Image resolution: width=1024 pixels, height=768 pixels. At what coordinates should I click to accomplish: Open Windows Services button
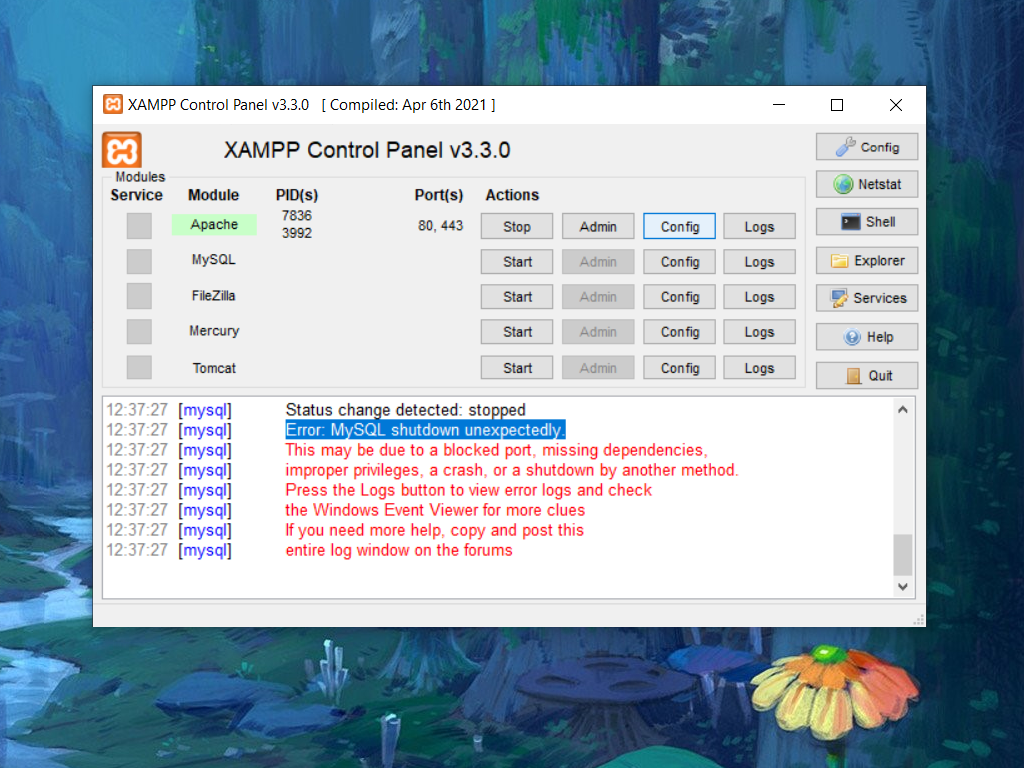click(867, 298)
